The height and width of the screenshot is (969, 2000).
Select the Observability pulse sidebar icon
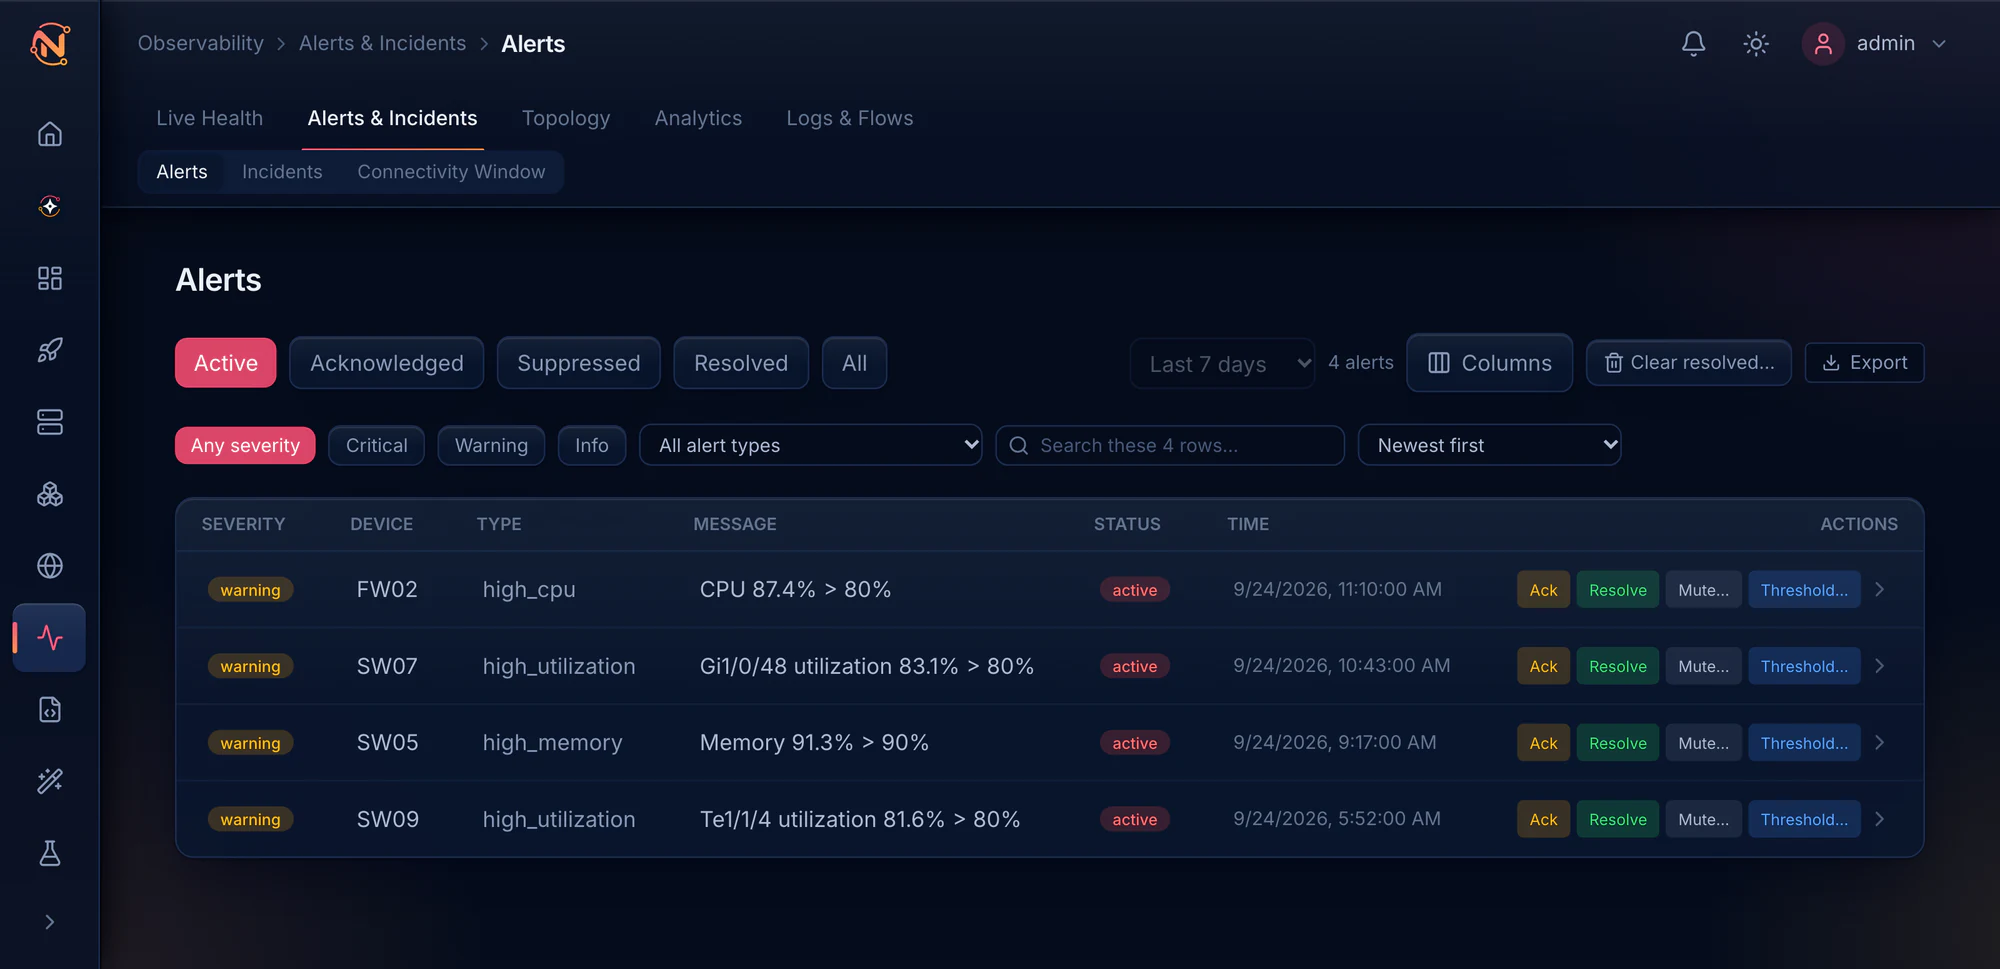[50, 638]
